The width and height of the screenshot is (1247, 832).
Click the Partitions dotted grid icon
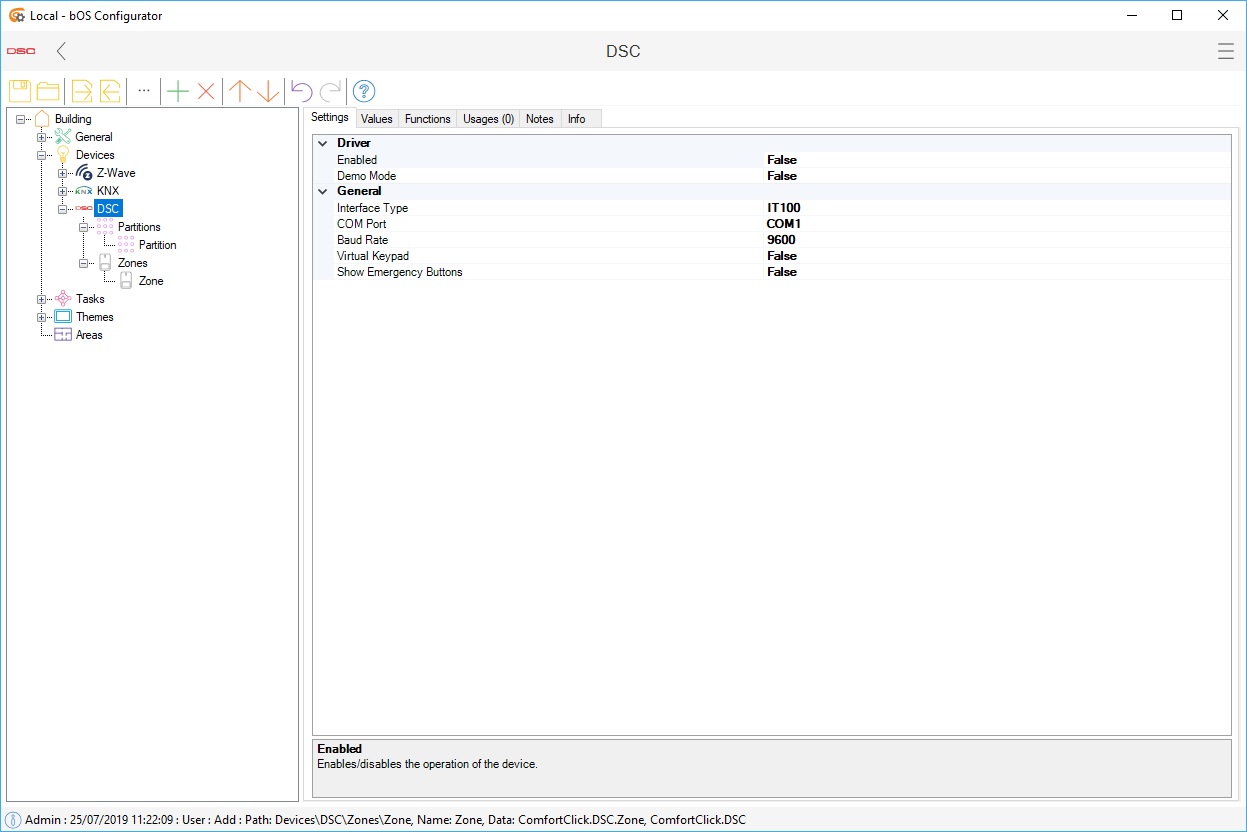tap(105, 227)
